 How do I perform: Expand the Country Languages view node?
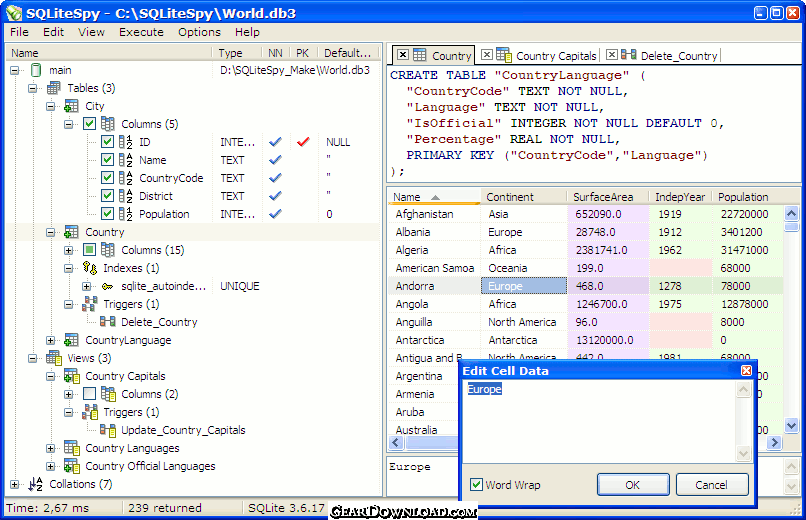point(50,448)
